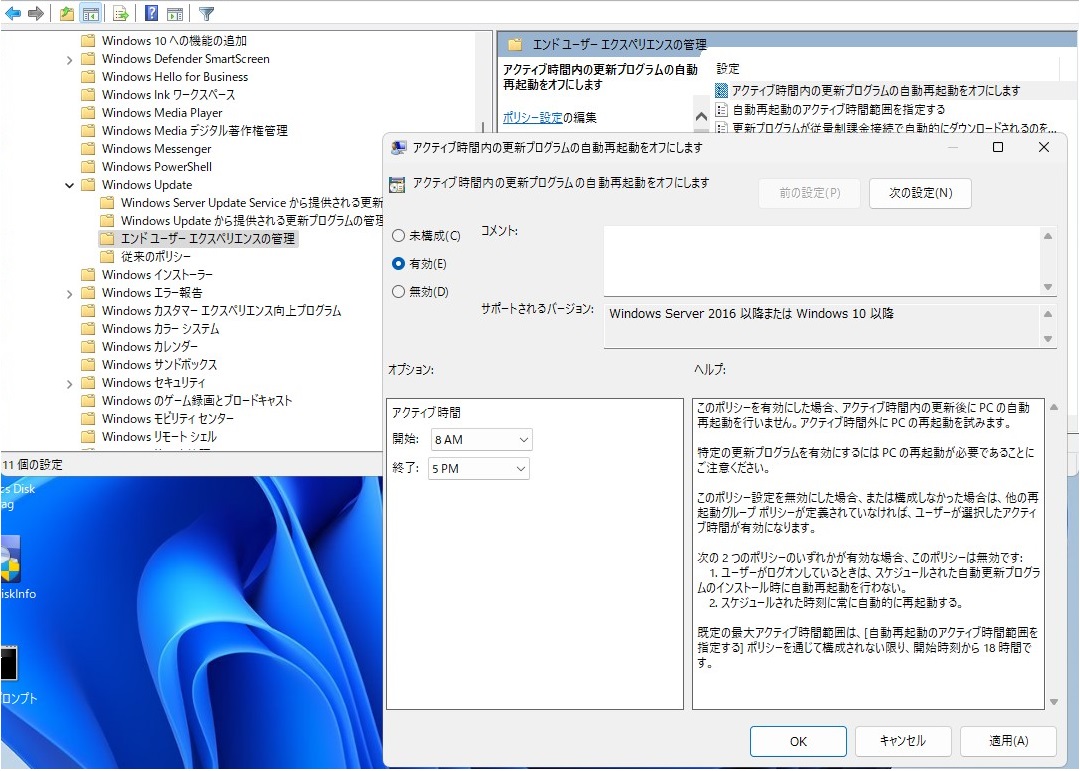Open Help with the question mark icon
The width and height of the screenshot is (1080, 771).
point(151,13)
